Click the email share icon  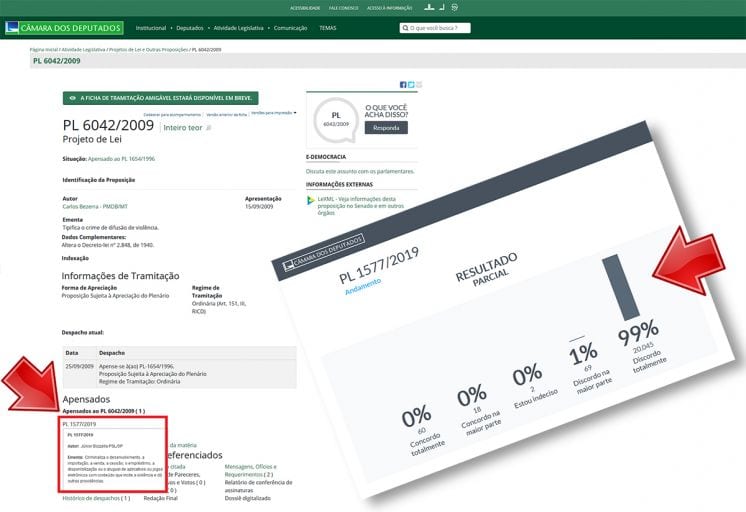coord(419,85)
